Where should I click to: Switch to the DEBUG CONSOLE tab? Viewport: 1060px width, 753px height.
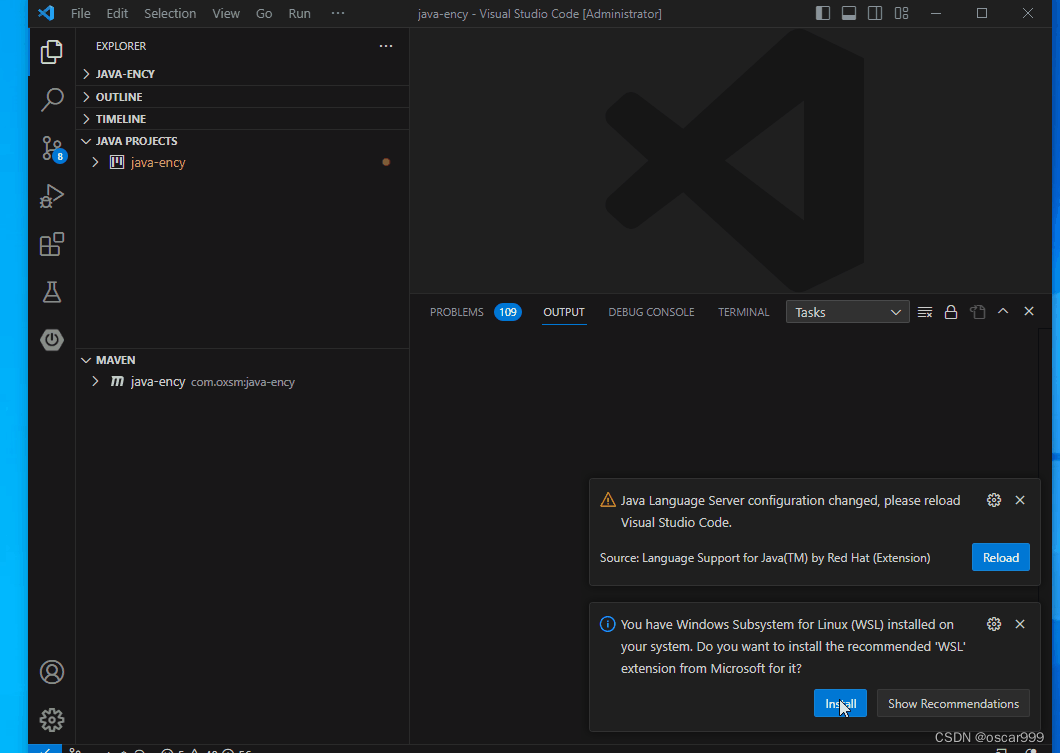click(x=651, y=312)
